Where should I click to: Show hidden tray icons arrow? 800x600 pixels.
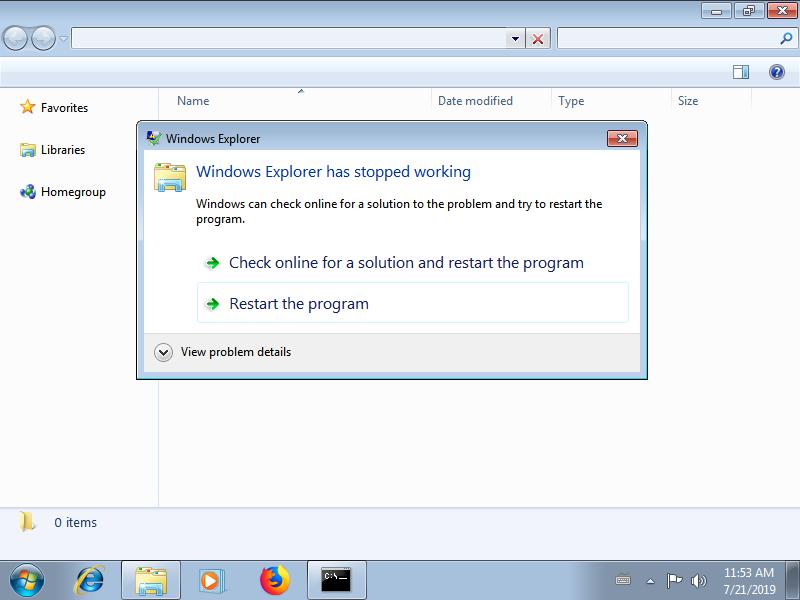(x=651, y=581)
